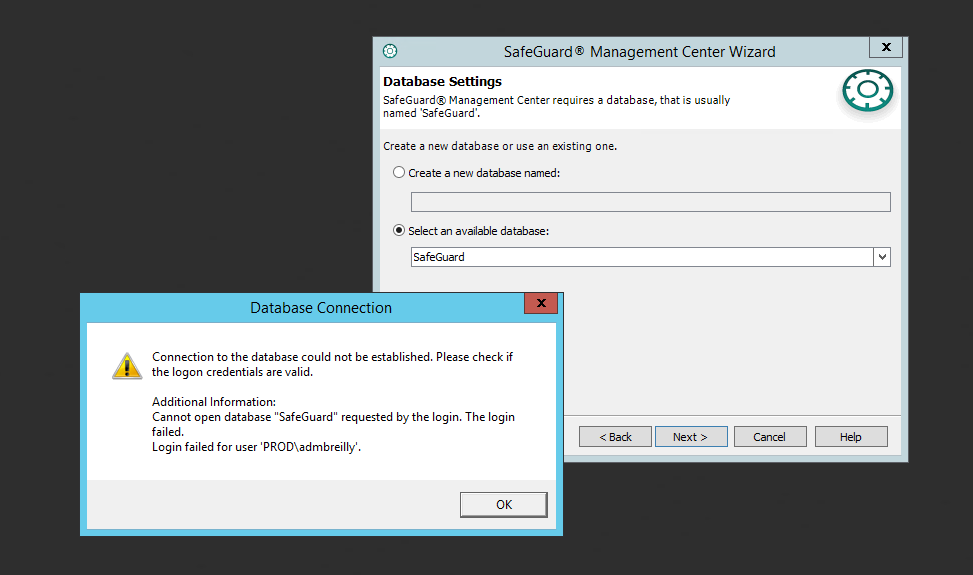Screen dimensions: 973x575
Task: Click 'Create a new database or use an existing one.' text
Action: [x=500, y=146]
